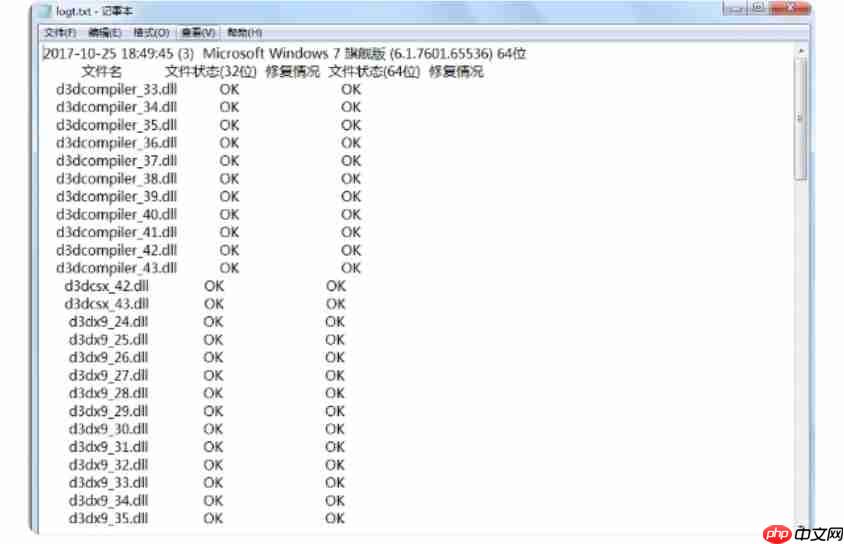844x544 pixels.
Task: Click the text d3dcompiler_40.dll
Action: [x=116, y=214]
